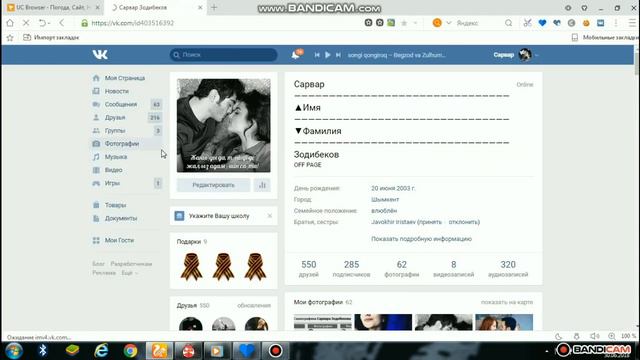Image resolution: width=640 pixels, height=360 pixels.
Task: Open the Блог footer link
Action: coord(98,264)
